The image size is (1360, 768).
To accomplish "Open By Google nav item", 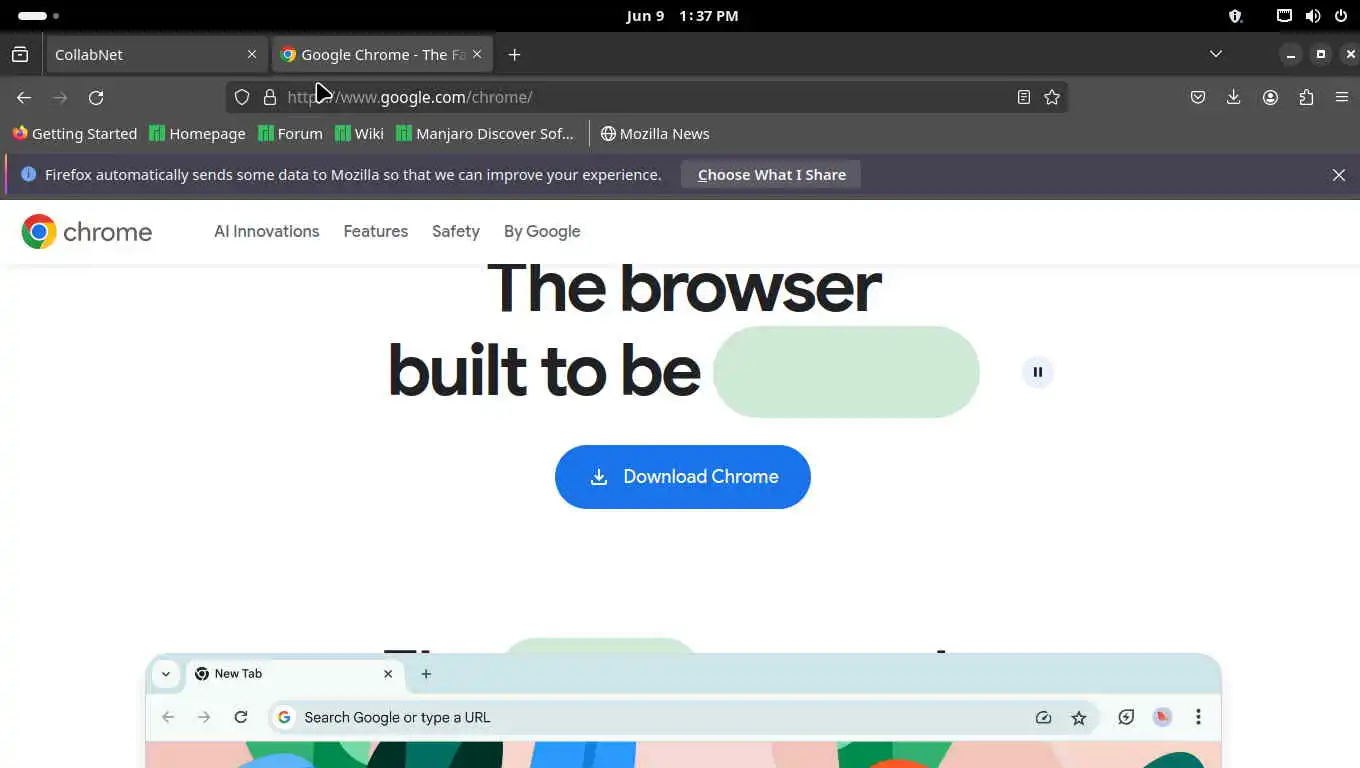I will (x=542, y=231).
